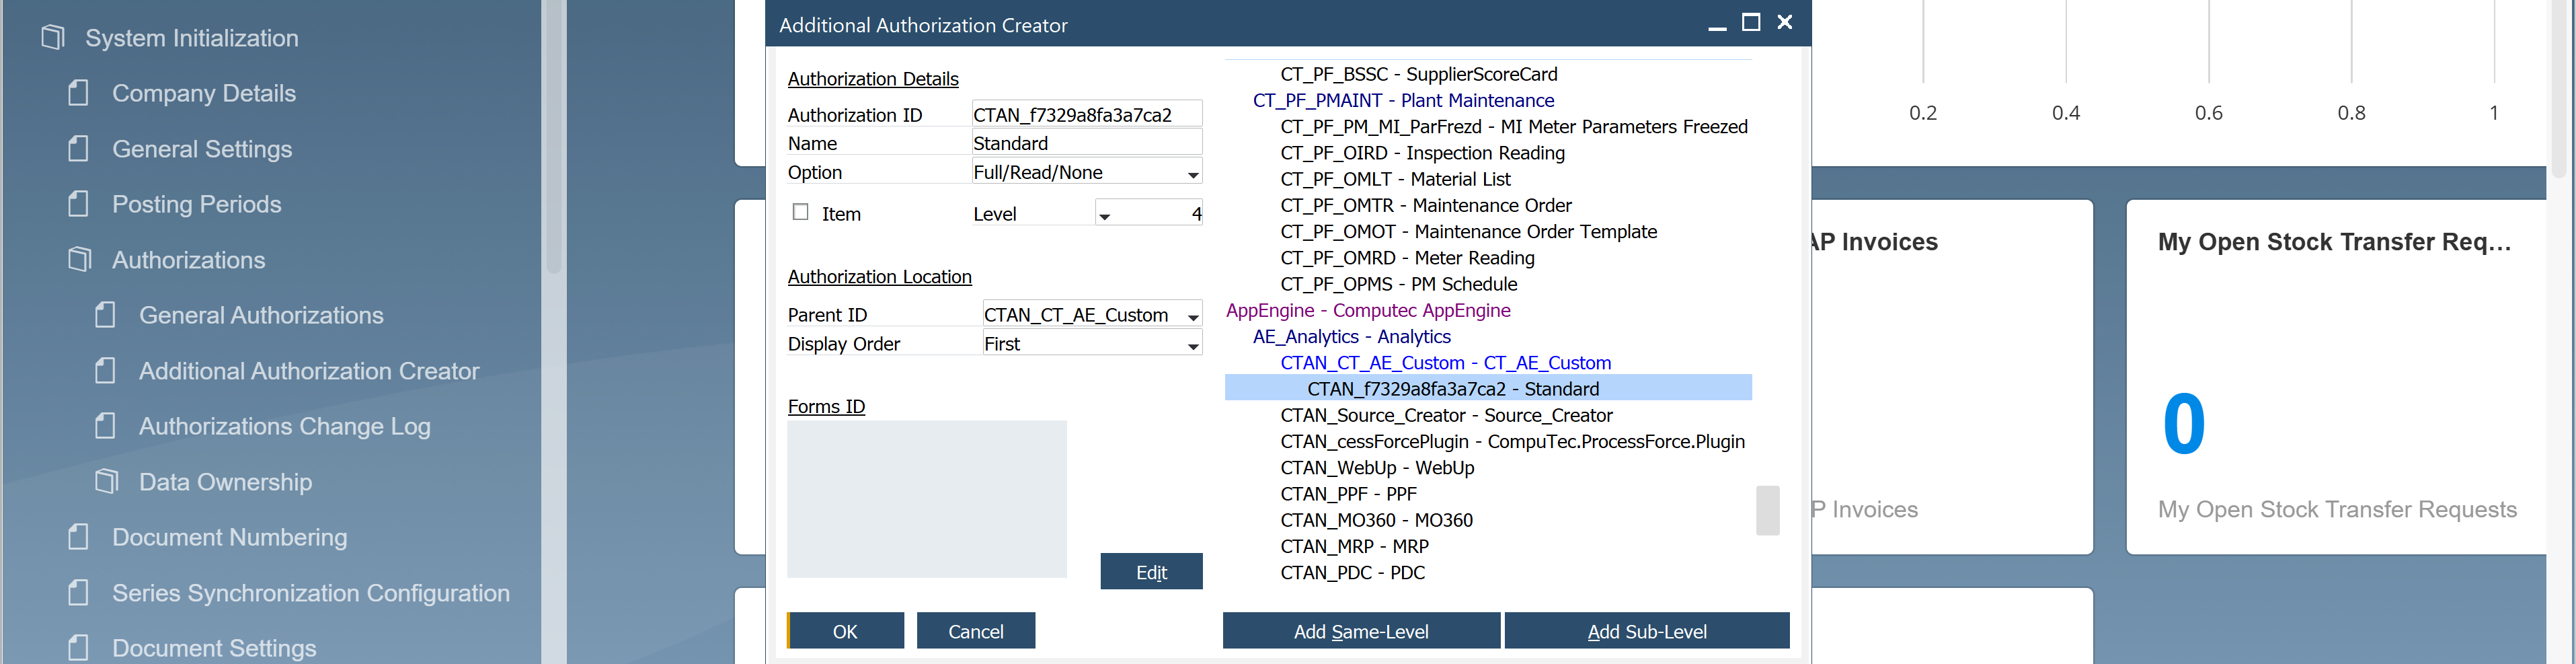Click the Series Synchronization Configuration document icon
The width and height of the screenshot is (2576, 664).
coord(79,592)
